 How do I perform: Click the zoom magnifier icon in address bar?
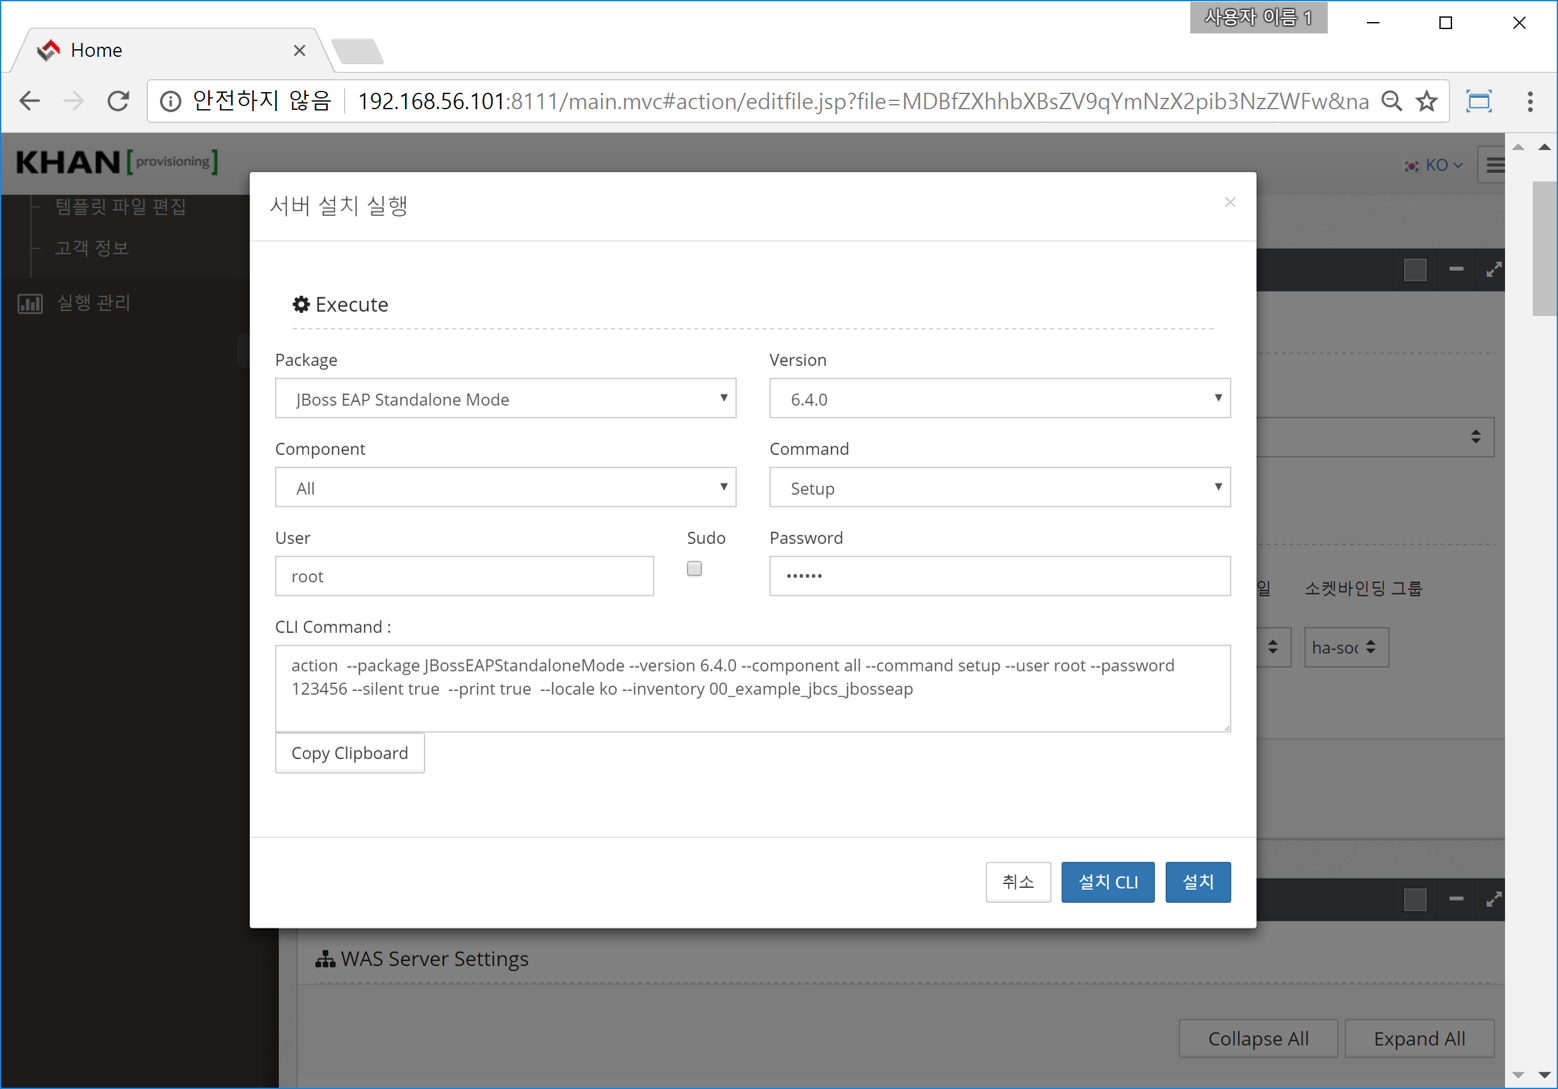(x=1391, y=101)
